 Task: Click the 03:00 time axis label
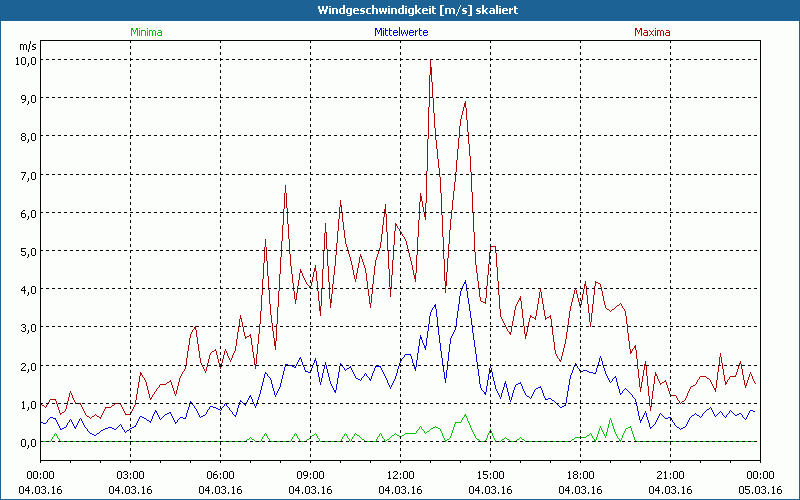(130, 476)
